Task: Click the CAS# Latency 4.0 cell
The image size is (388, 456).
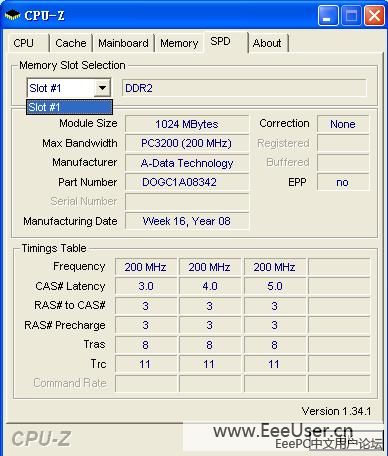Action: click(210, 286)
